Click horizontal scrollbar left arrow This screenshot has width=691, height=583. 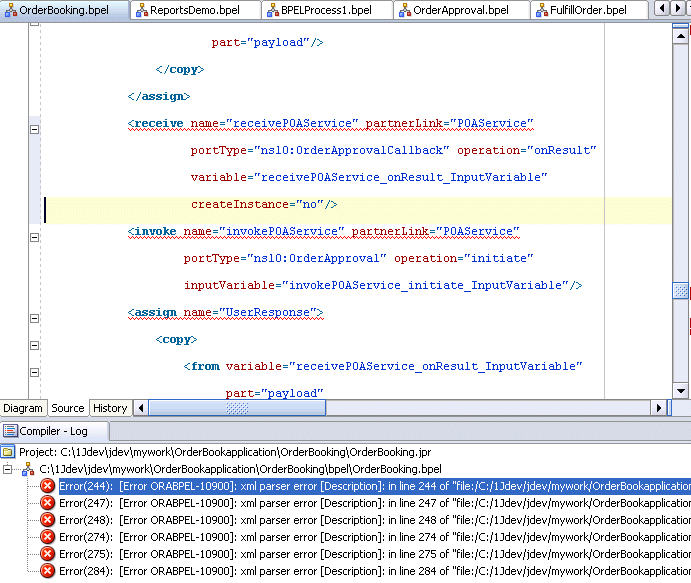(141, 408)
